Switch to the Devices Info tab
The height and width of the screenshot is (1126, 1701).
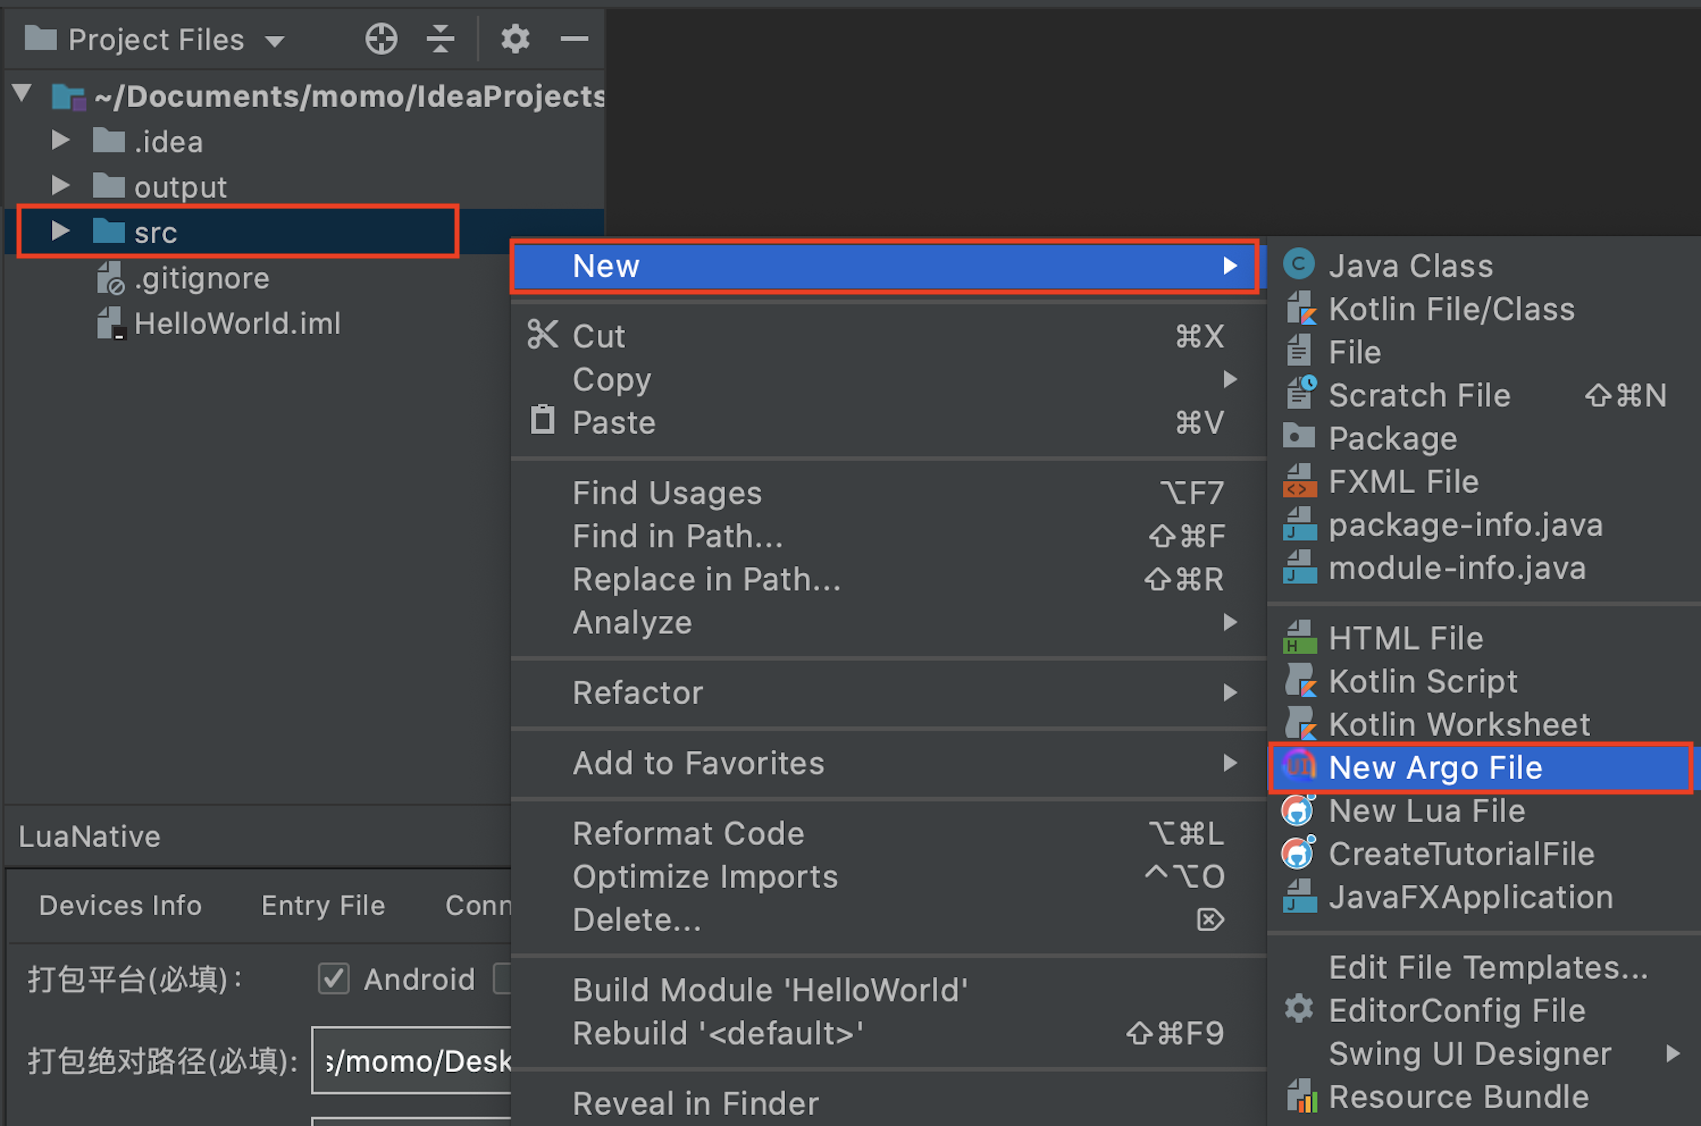coord(120,905)
